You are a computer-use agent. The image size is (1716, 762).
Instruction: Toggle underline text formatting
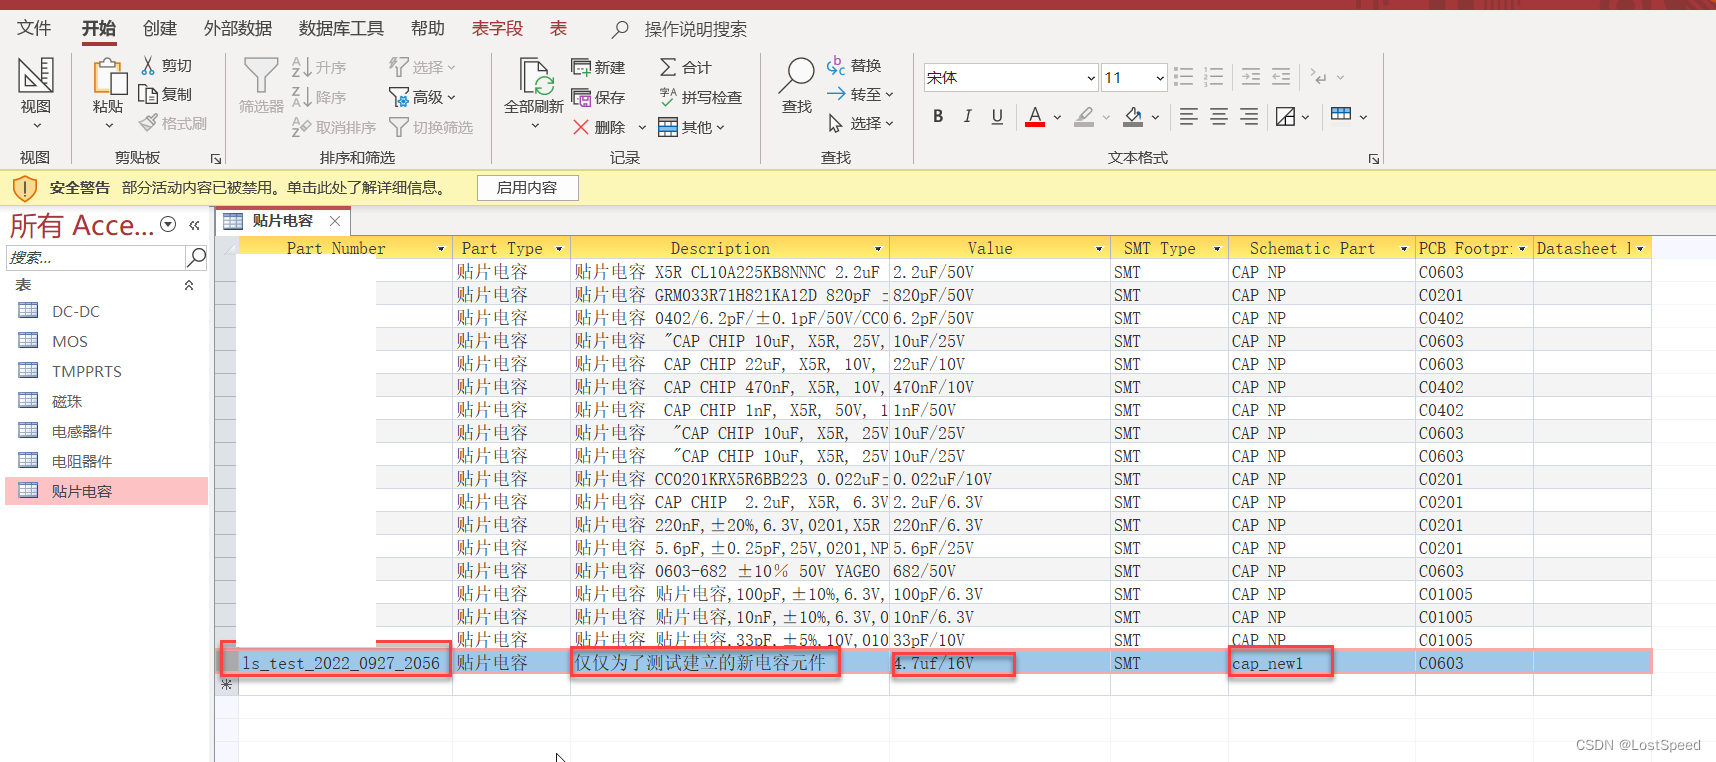point(997,117)
